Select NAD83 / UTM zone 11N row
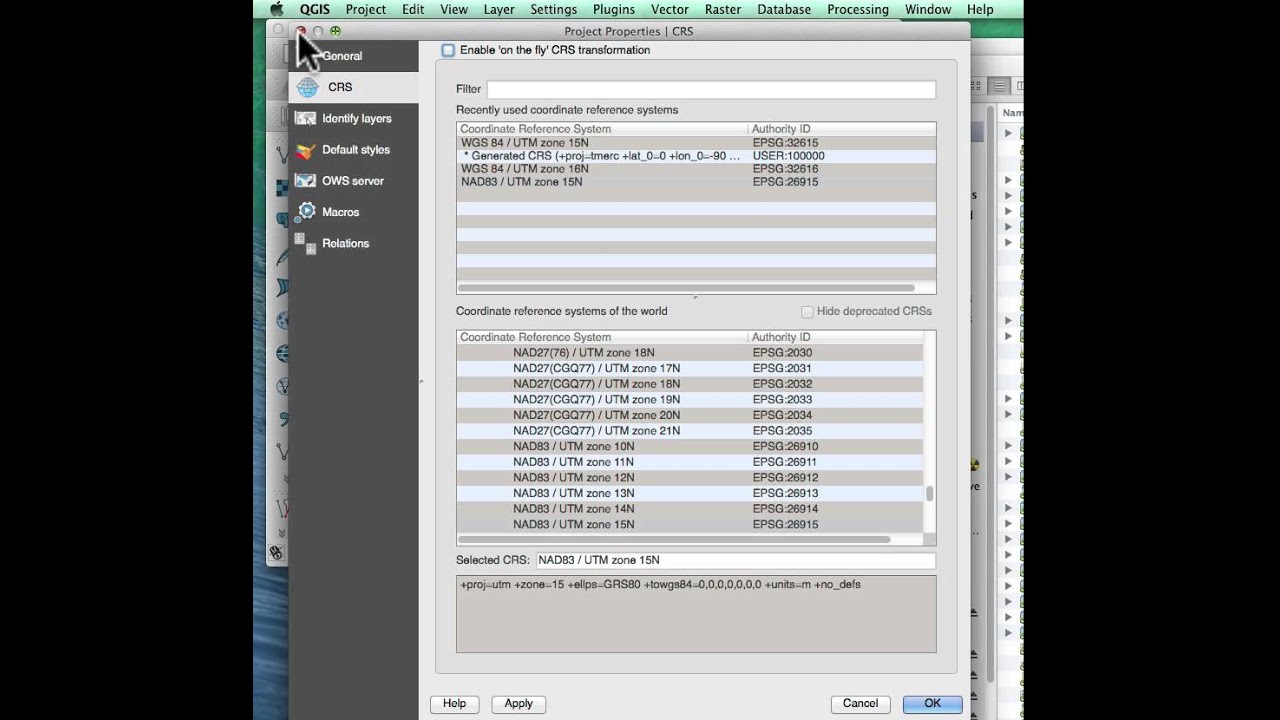Screen dimensions: 1280x720 [691, 462]
